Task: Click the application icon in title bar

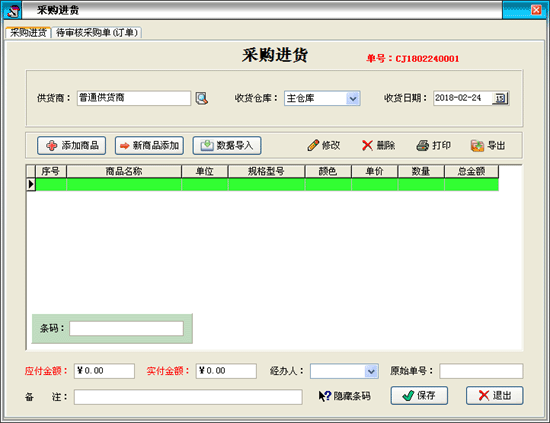Action: [13, 11]
